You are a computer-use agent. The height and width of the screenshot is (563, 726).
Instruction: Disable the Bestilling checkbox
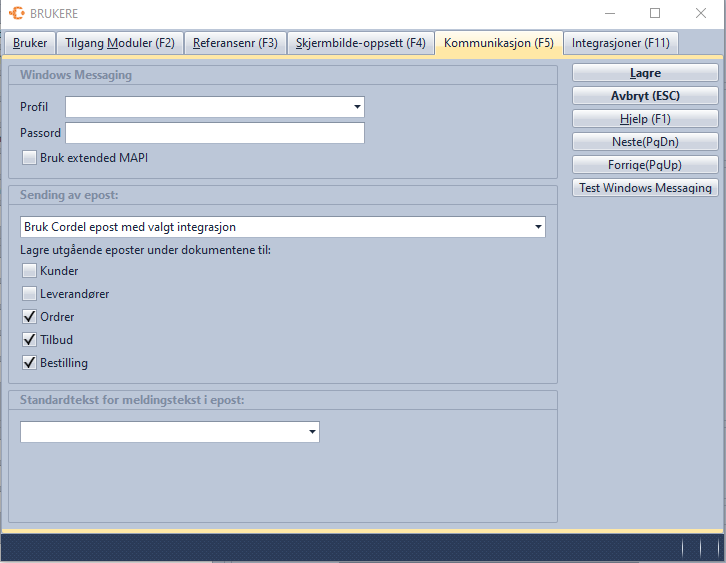[30, 363]
